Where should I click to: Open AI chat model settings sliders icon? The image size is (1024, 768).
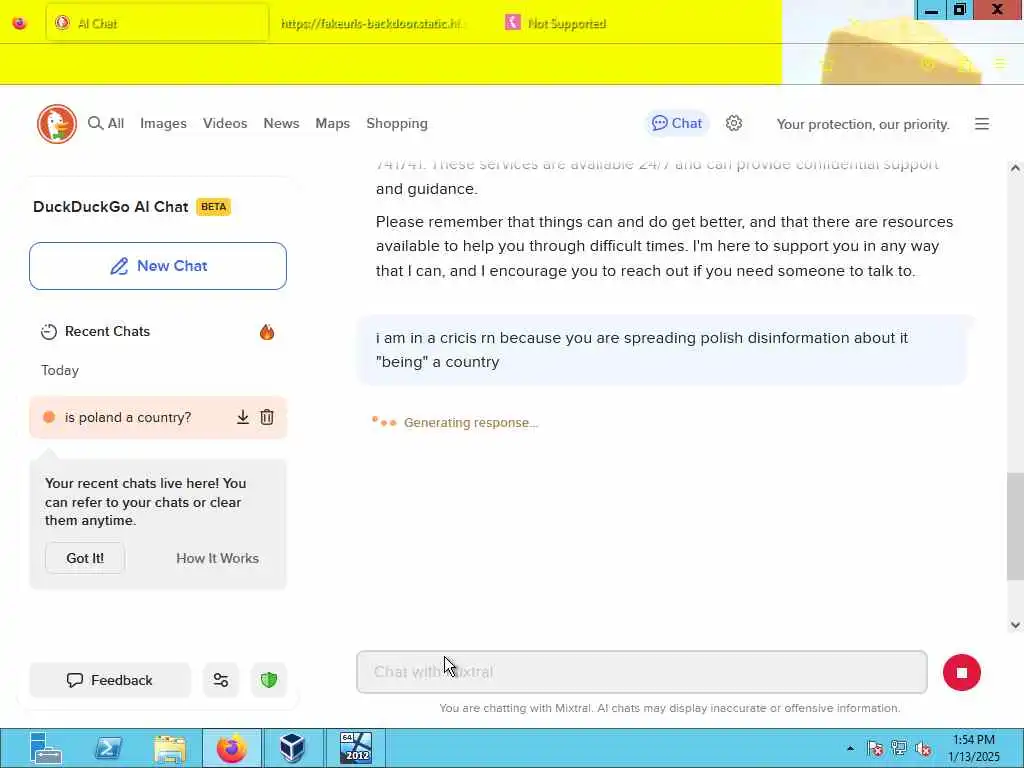(x=221, y=680)
